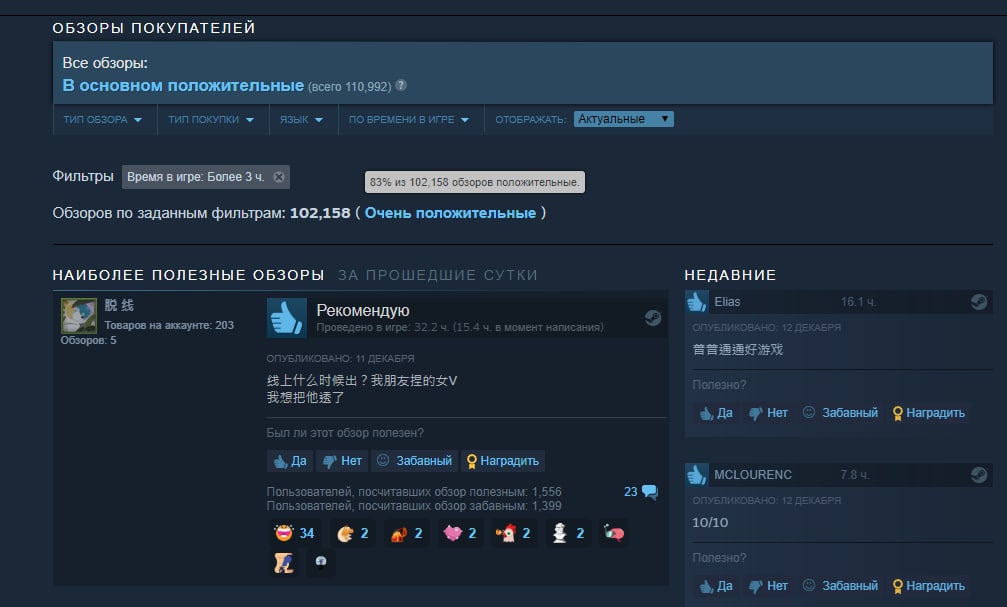Click the '10/10' review text
Screen dimensions: 1007x607
click(710, 523)
